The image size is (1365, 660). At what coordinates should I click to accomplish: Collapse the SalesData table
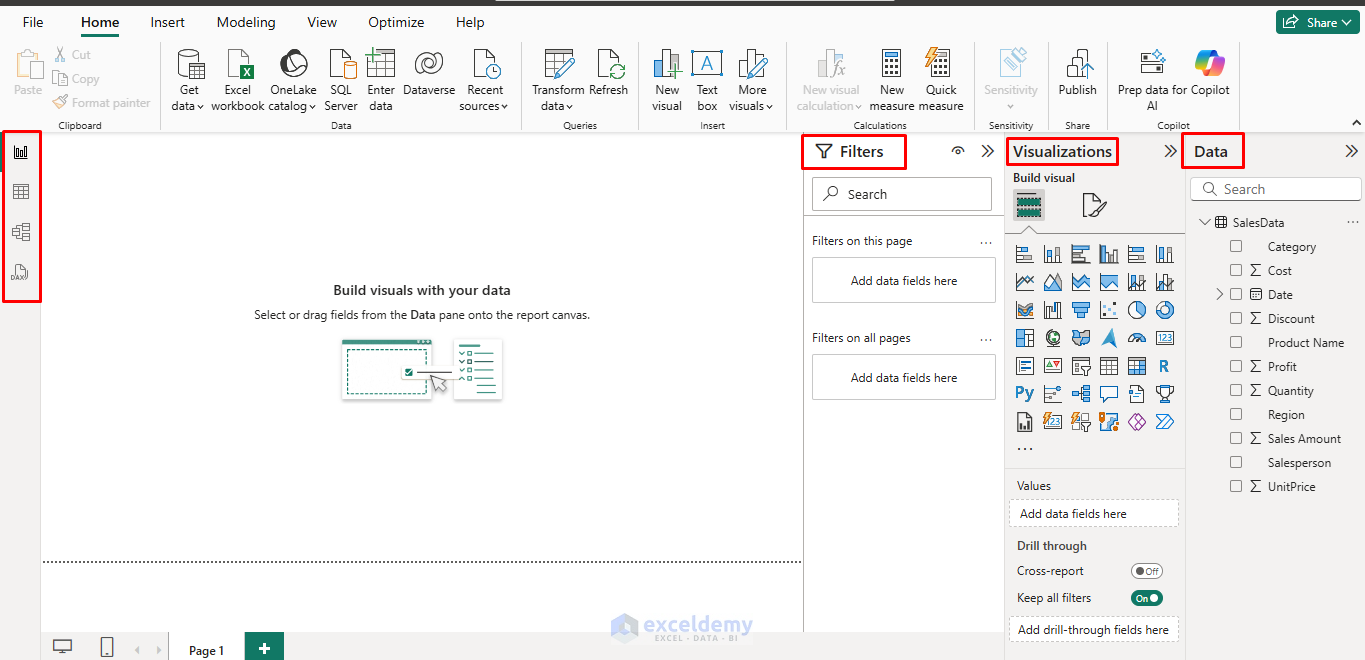tap(1205, 223)
